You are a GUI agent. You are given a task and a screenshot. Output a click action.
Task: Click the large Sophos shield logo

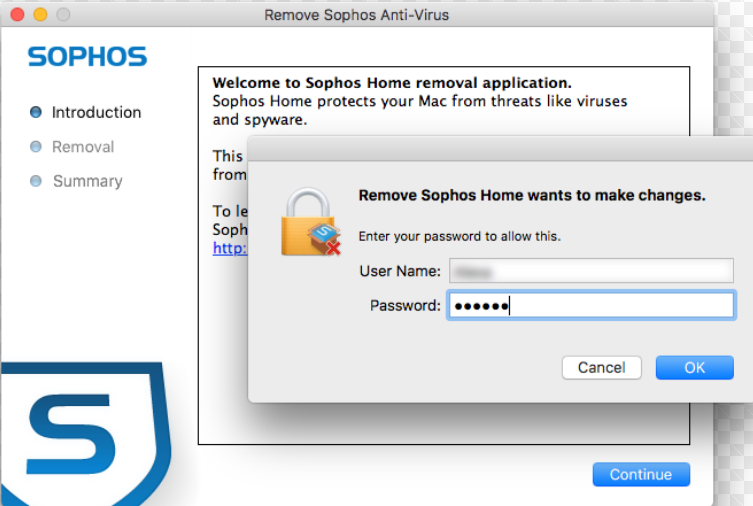(x=85, y=428)
